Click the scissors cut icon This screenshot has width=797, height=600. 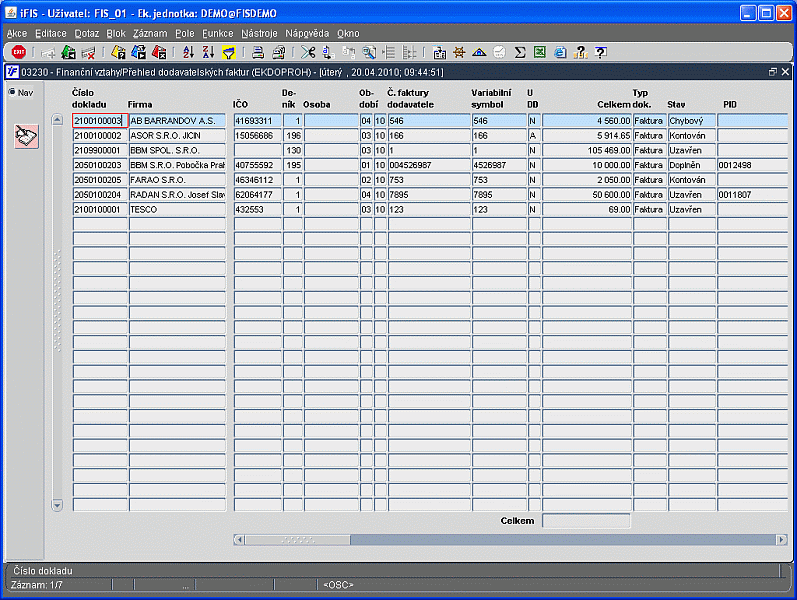[308, 52]
